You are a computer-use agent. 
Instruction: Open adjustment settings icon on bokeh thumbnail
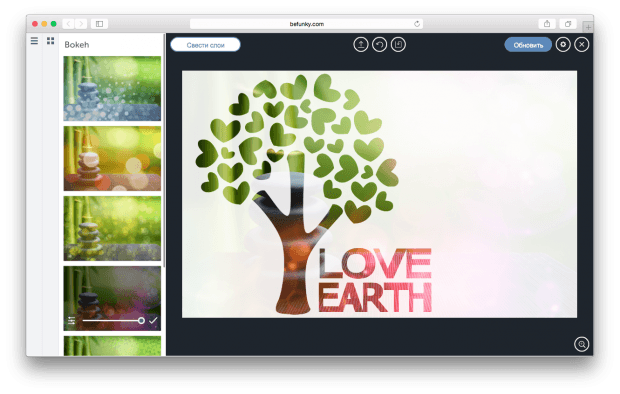click(72, 320)
